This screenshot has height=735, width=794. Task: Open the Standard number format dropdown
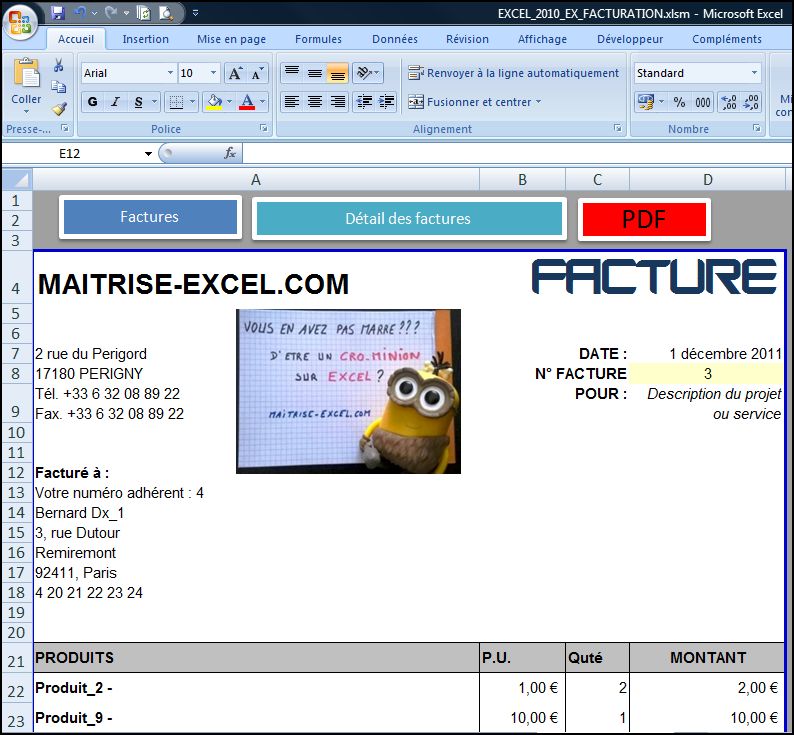755,73
